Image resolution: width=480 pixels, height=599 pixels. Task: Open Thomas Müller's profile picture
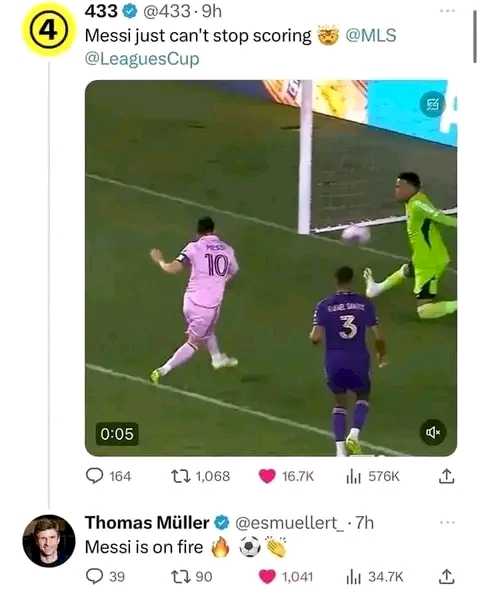tap(49, 541)
